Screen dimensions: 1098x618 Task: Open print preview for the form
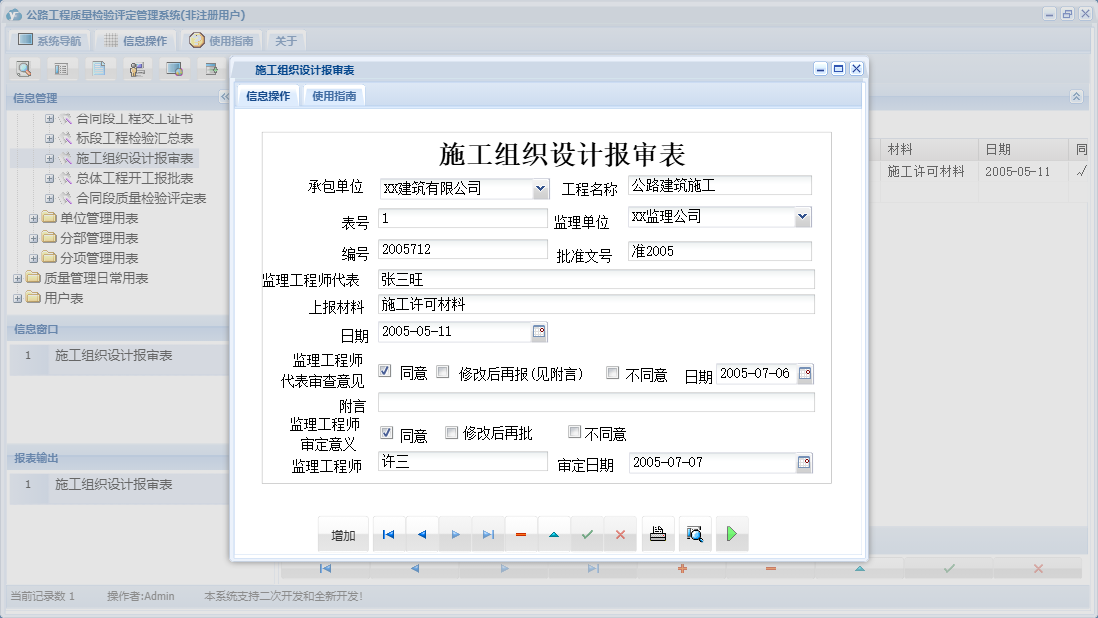(694, 534)
